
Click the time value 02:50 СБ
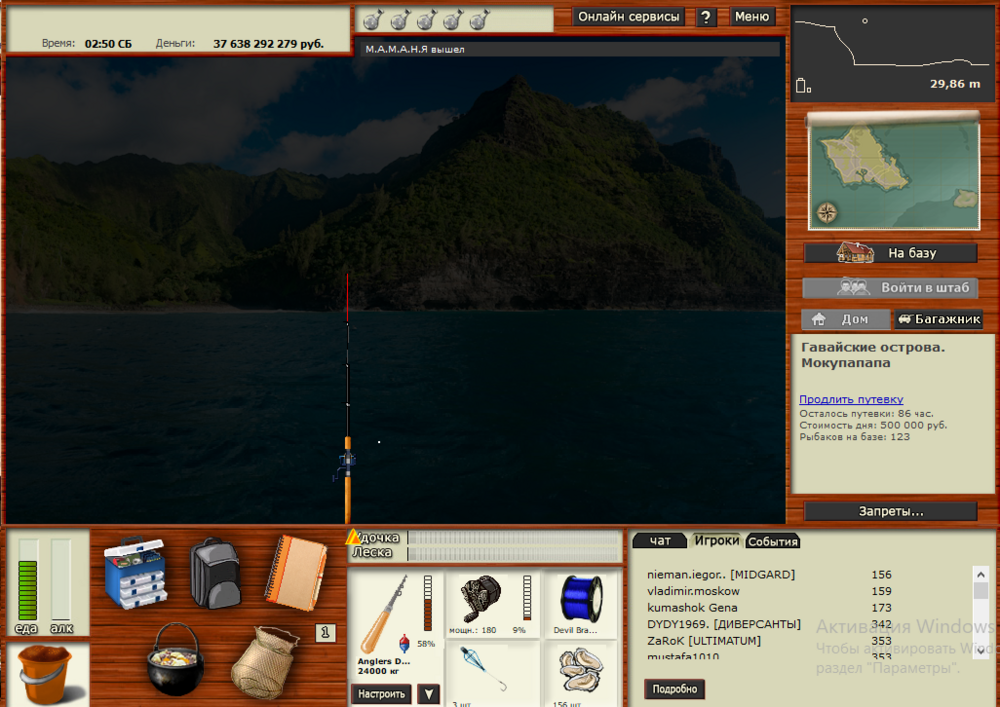tap(108, 44)
